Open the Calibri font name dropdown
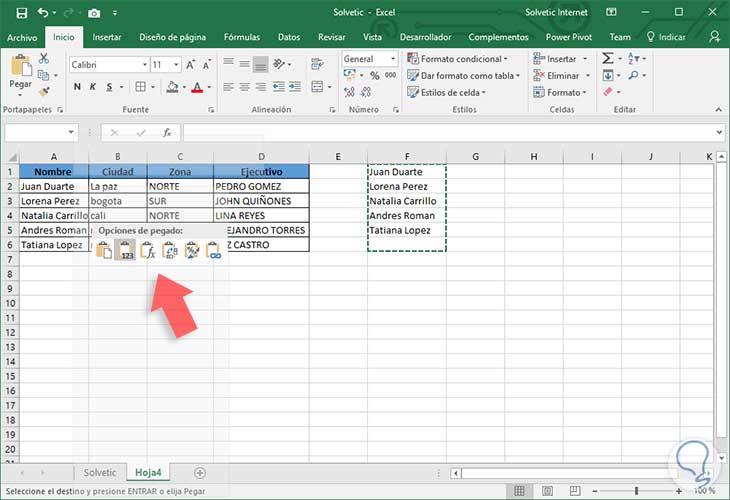This screenshot has height=500, width=730. [x=145, y=65]
